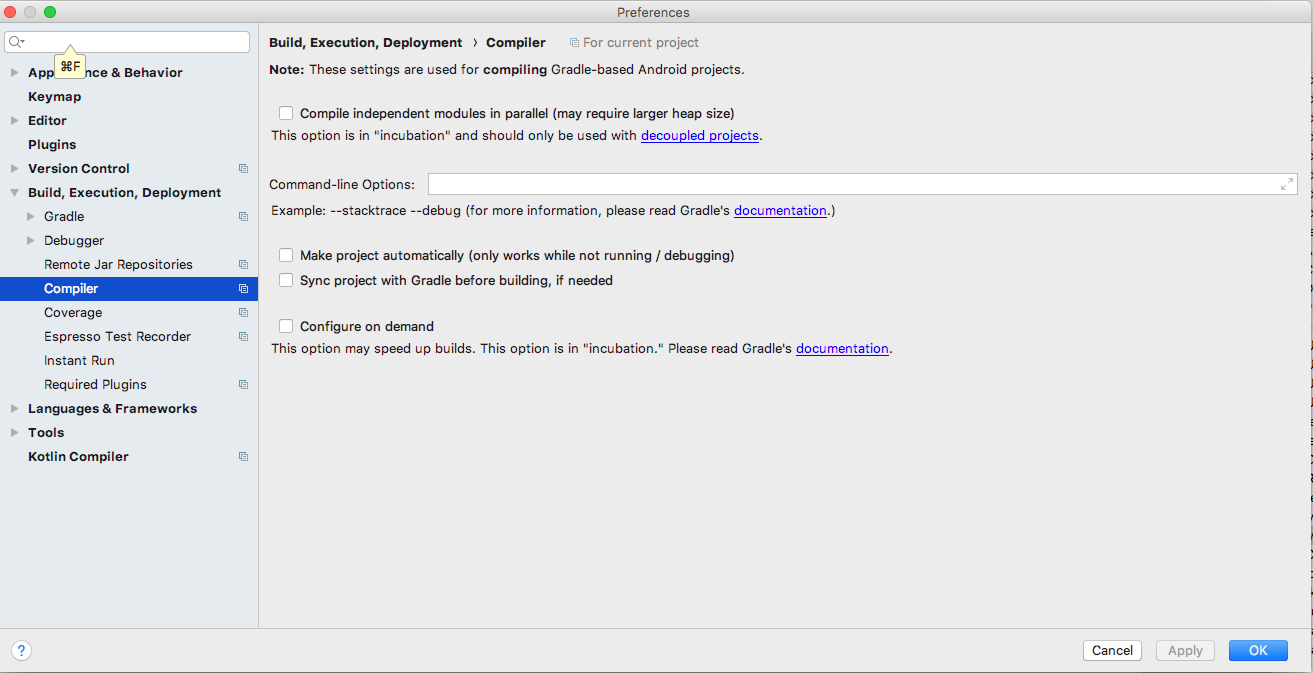
Task: Click the Command-line Options text field
Action: (x=850, y=184)
